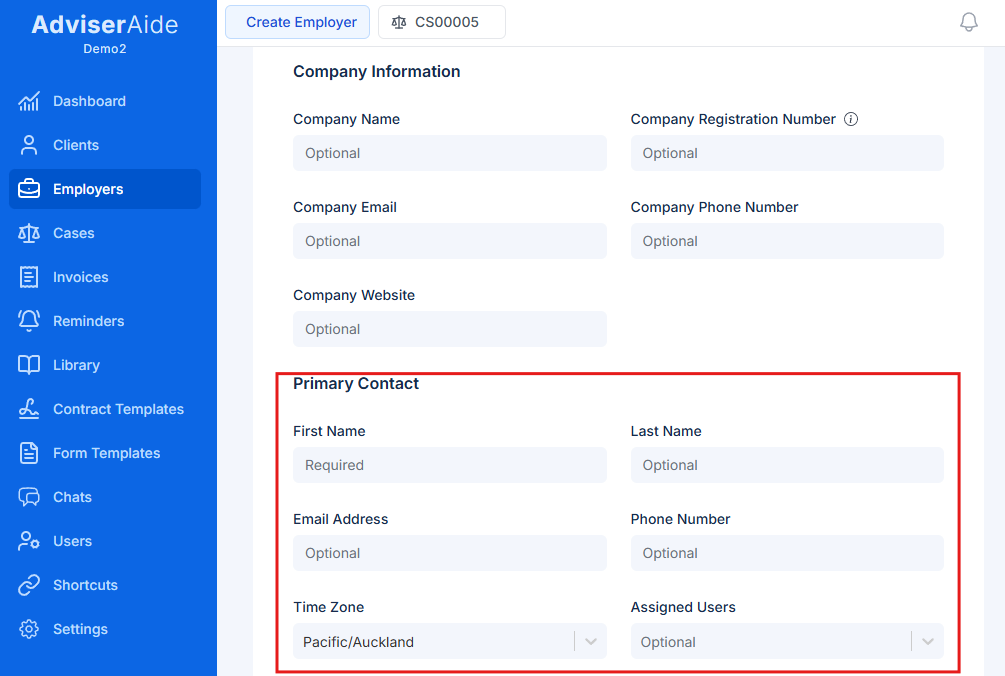Open the Cases menu label

click(74, 233)
